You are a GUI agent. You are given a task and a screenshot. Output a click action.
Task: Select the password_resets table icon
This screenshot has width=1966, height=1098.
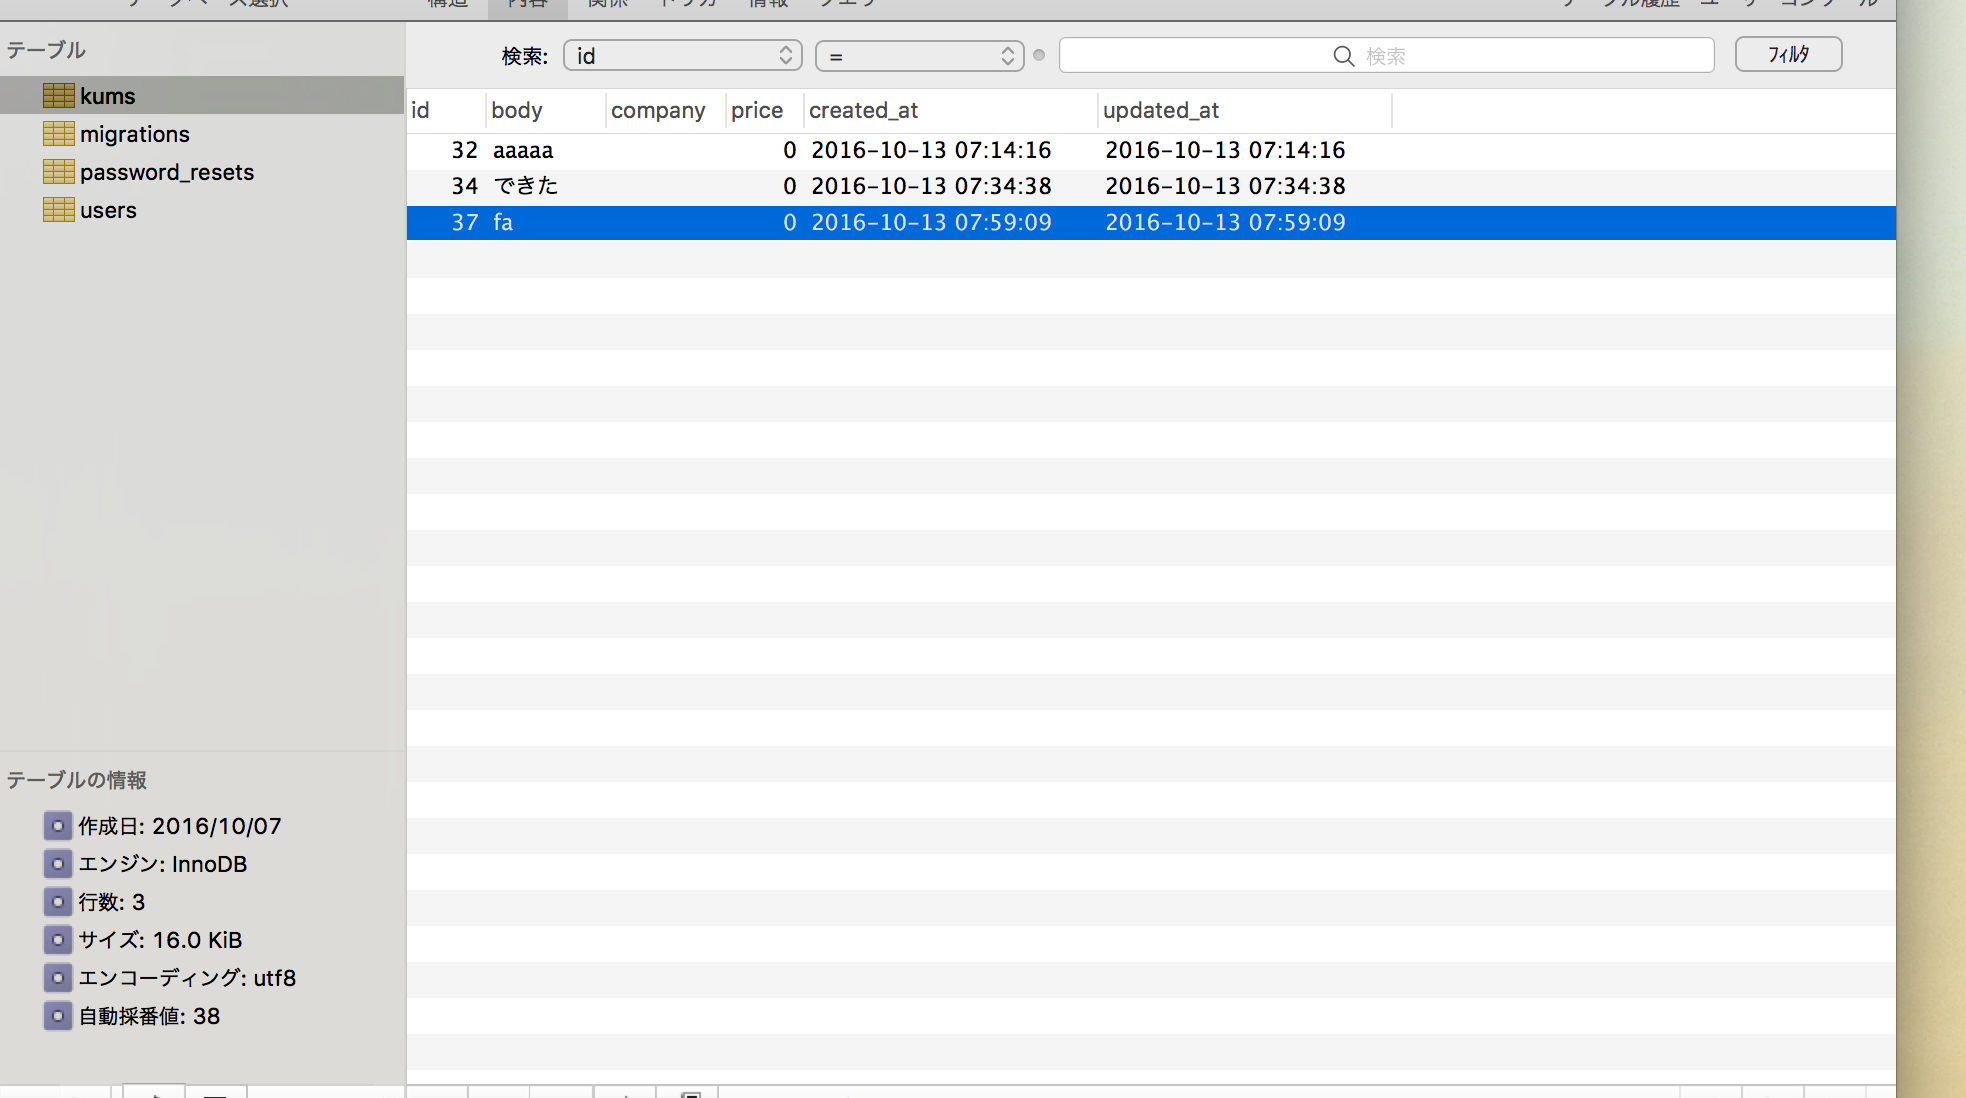coord(58,171)
